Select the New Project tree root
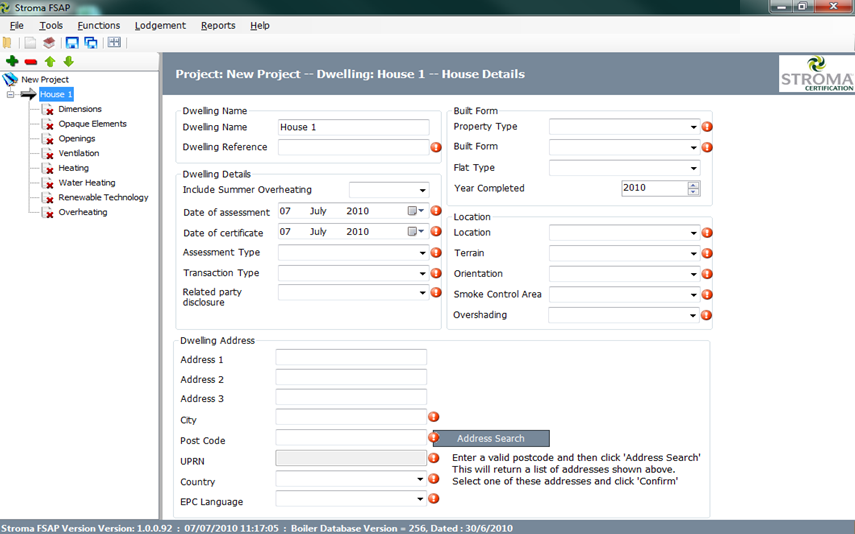Viewport: 855px width, 534px height. point(45,80)
